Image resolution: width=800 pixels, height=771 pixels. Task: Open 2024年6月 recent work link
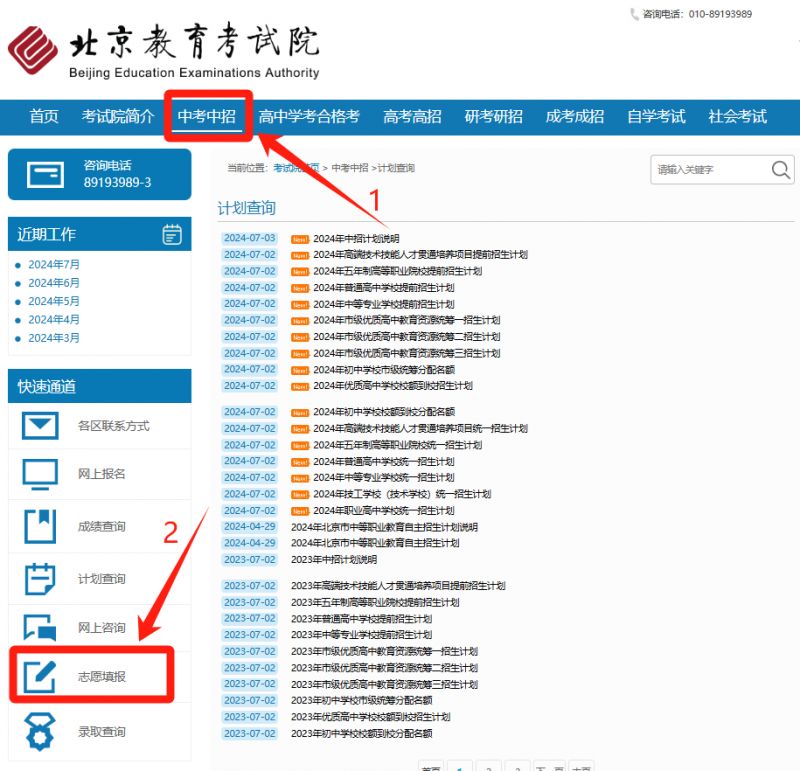[x=54, y=283]
